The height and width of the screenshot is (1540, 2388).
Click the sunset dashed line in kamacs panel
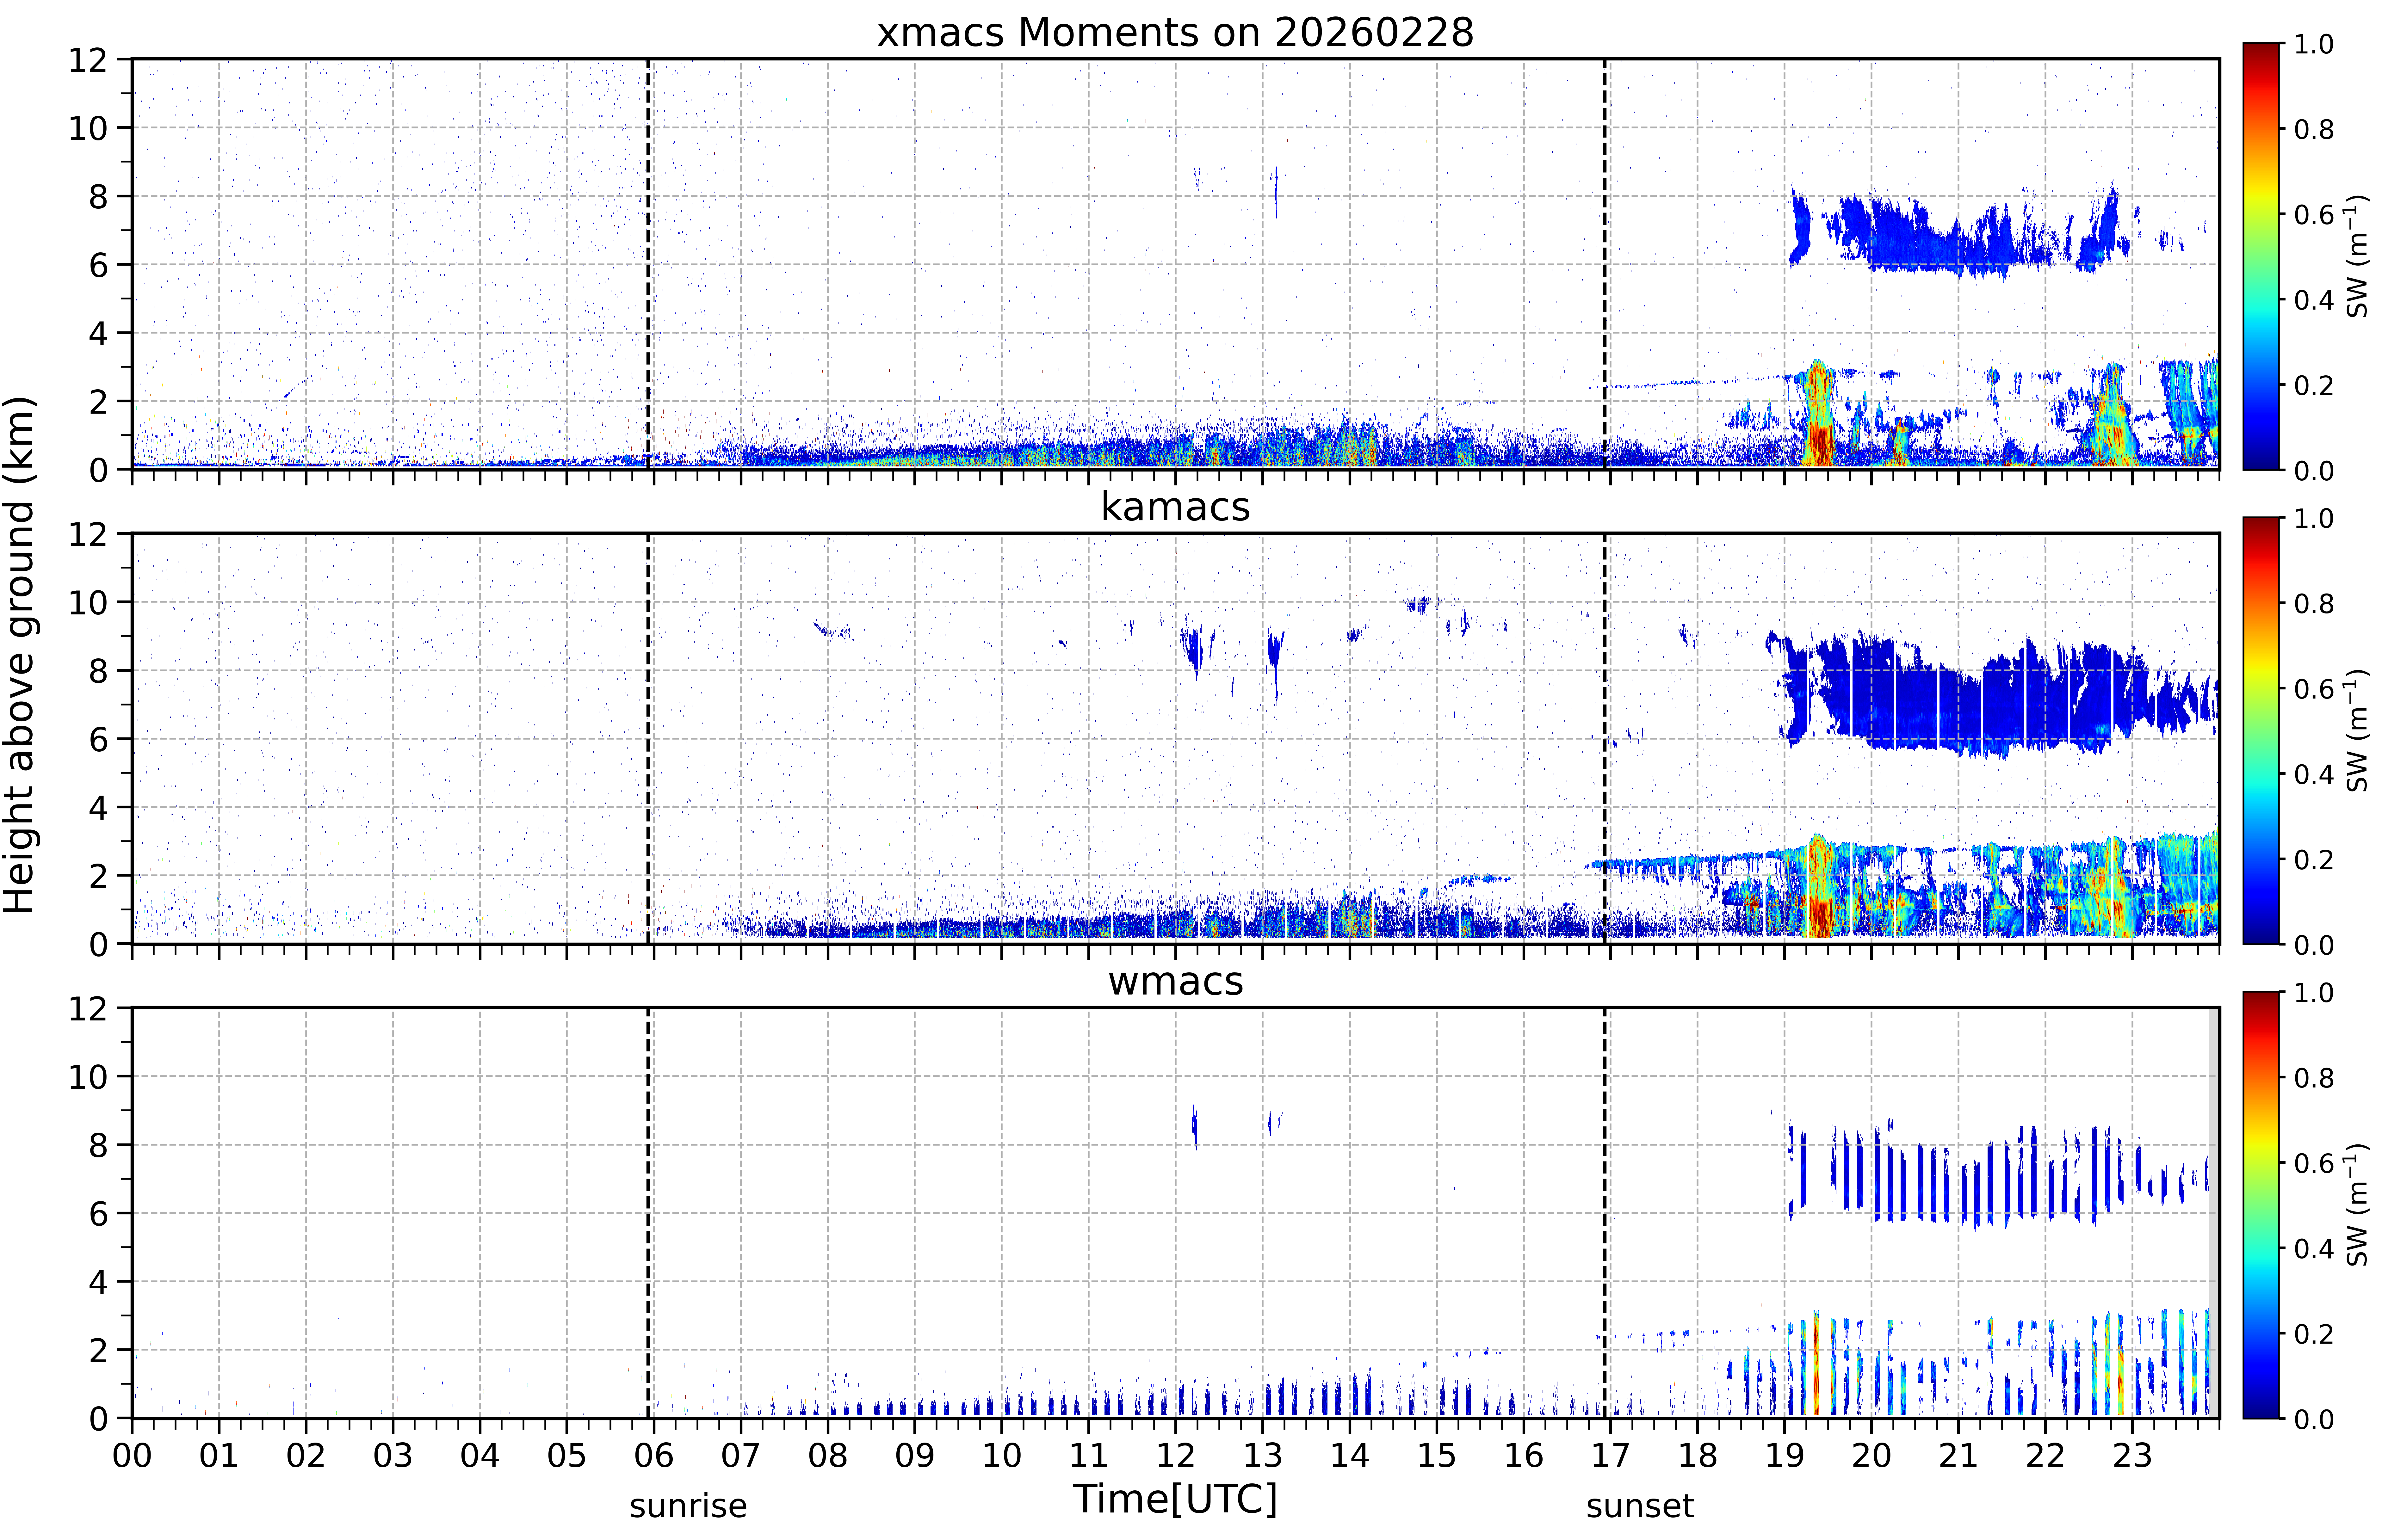click(x=1605, y=738)
